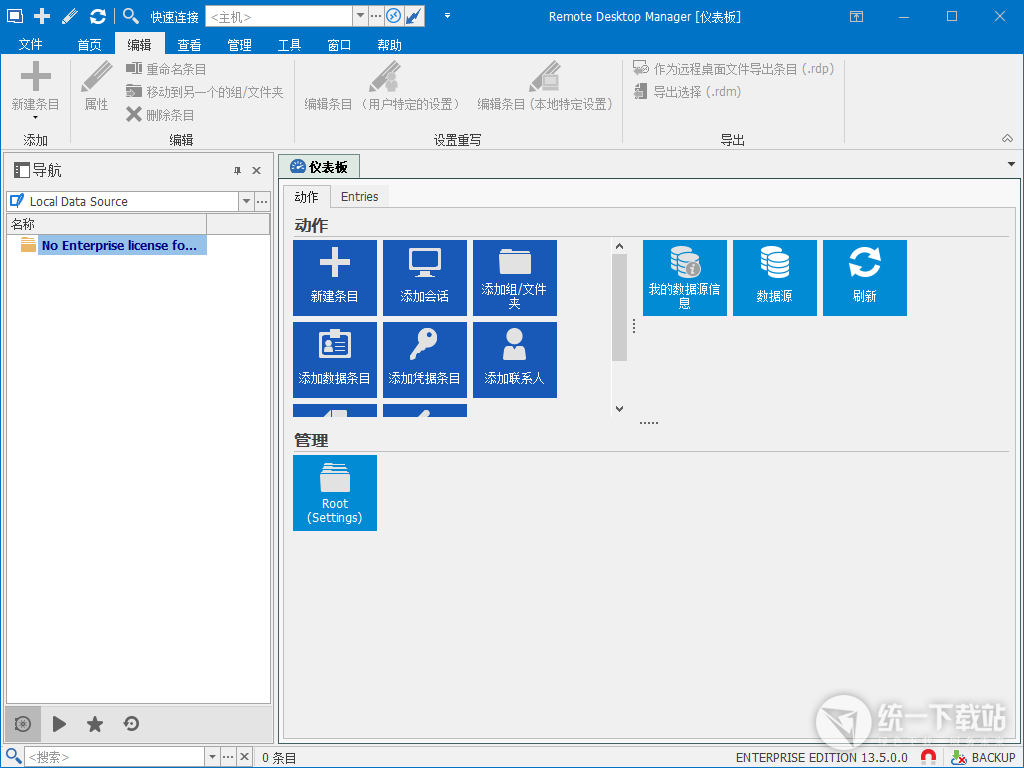Viewport: 1024px width, 768px height.
Task: Click the 添加会话 tile
Action: click(x=425, y=278)
